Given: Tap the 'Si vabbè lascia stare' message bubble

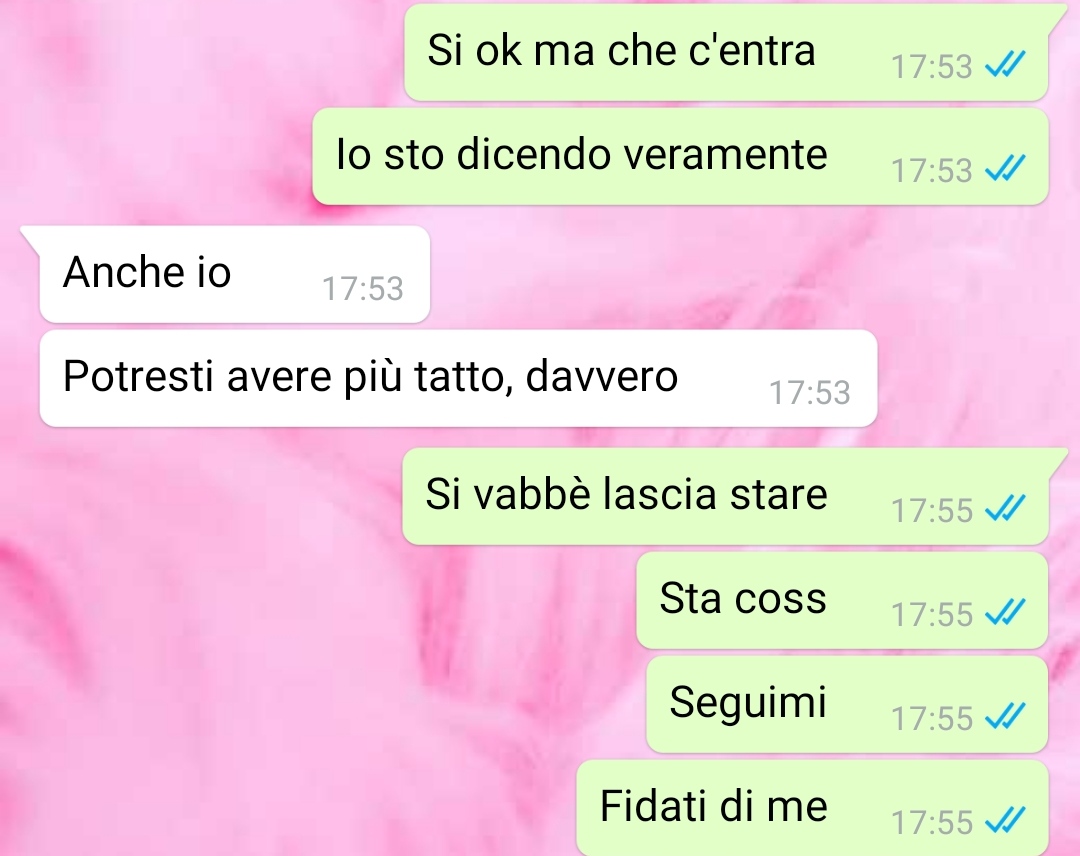Looking at the screenshot, I should [725, 497].
